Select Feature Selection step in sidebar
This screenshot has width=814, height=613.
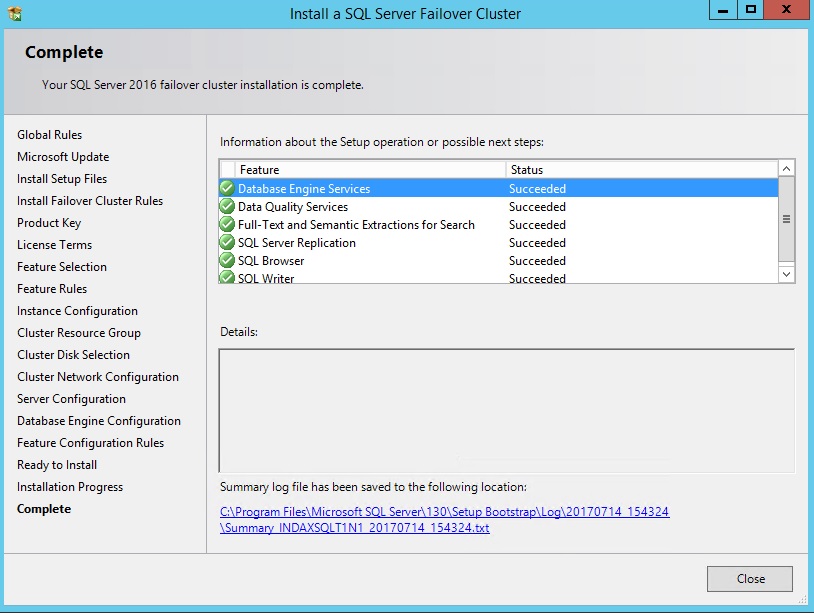tap(62, 267)
